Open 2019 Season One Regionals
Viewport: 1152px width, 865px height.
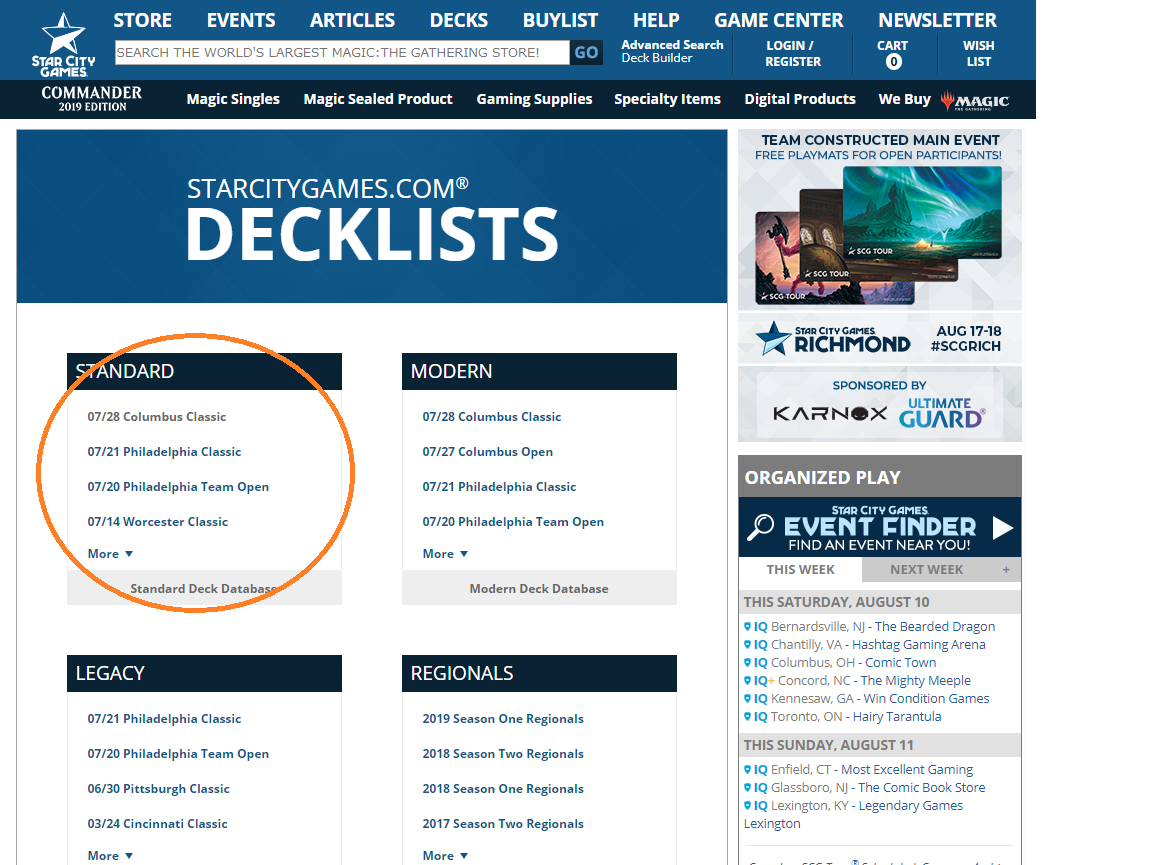click(x=503, y=719)
